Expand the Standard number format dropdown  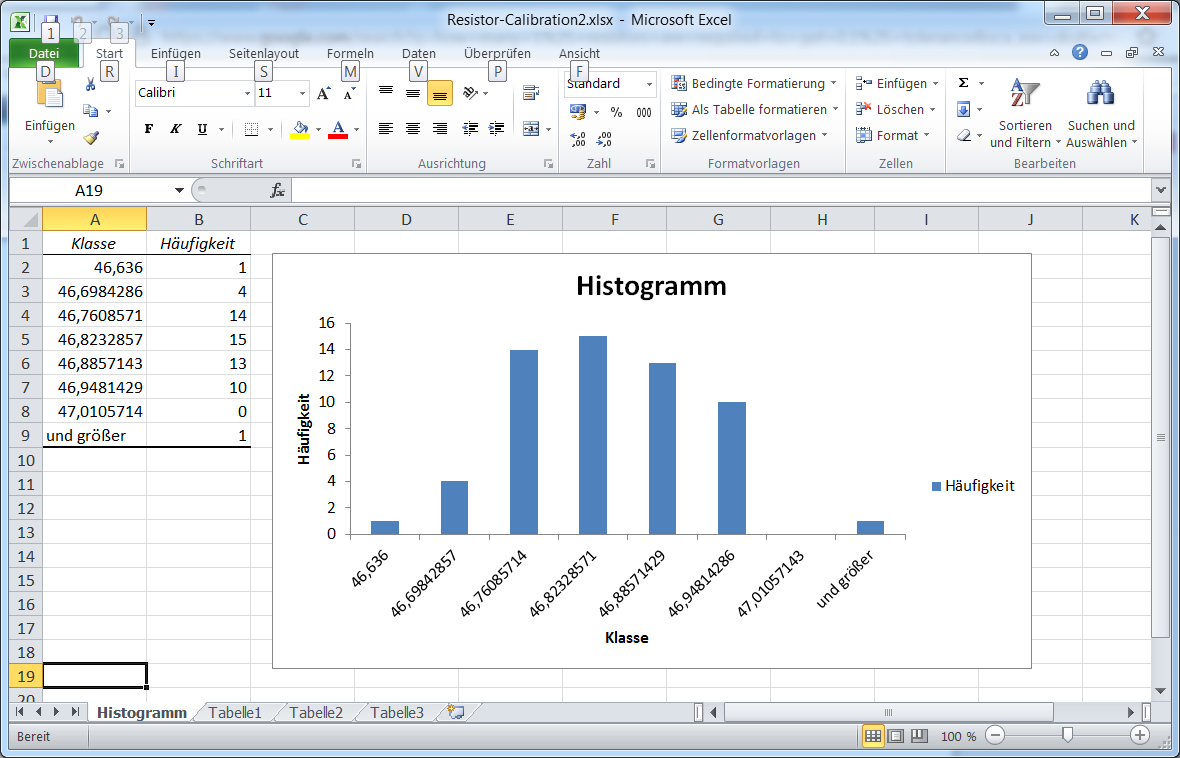tap(649, 85)
